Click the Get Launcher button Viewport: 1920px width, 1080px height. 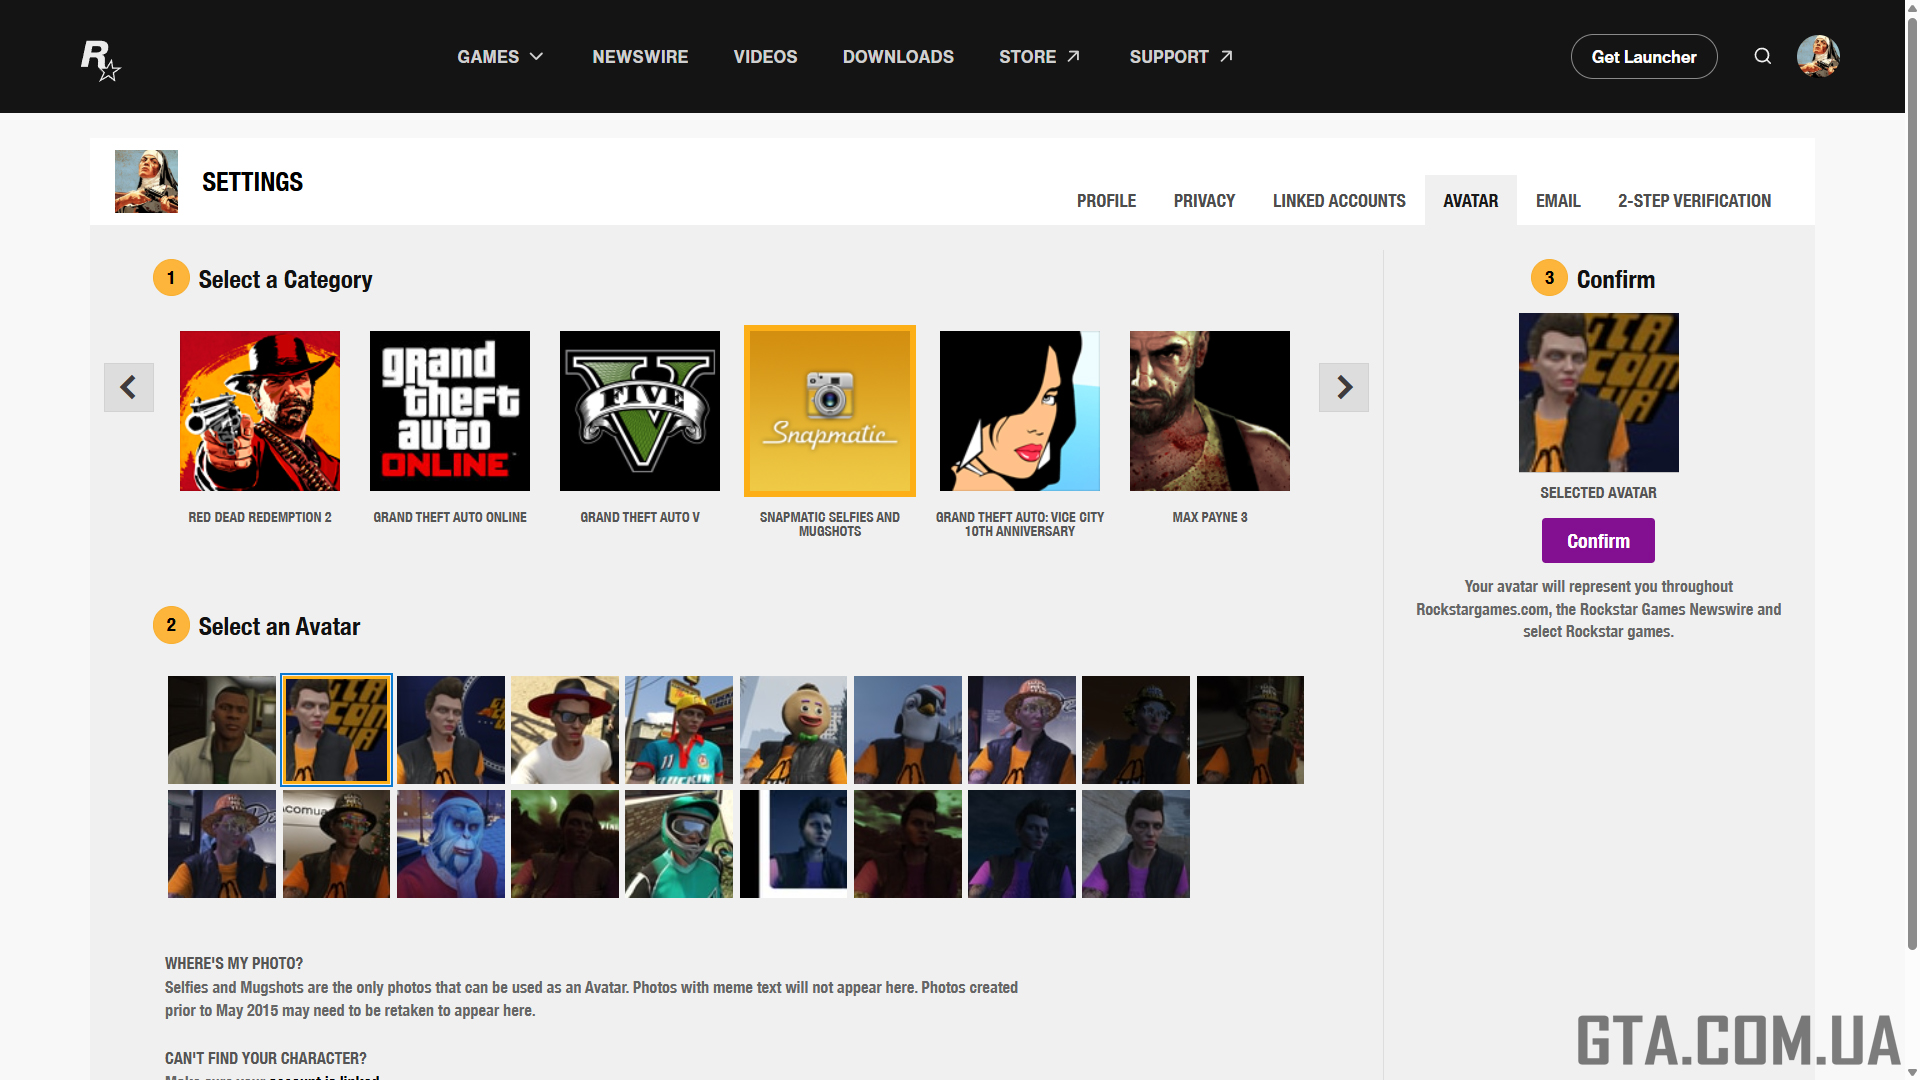(1644, 57)
